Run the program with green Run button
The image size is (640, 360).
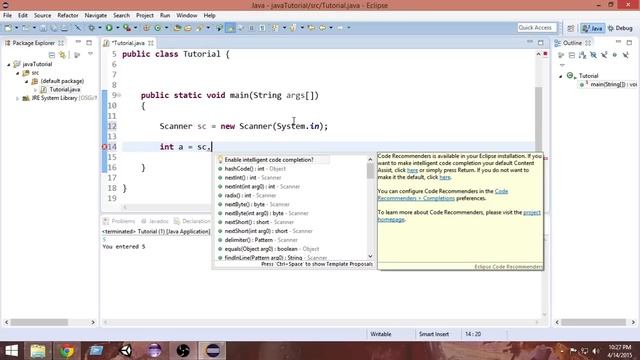tap(109, 28)
